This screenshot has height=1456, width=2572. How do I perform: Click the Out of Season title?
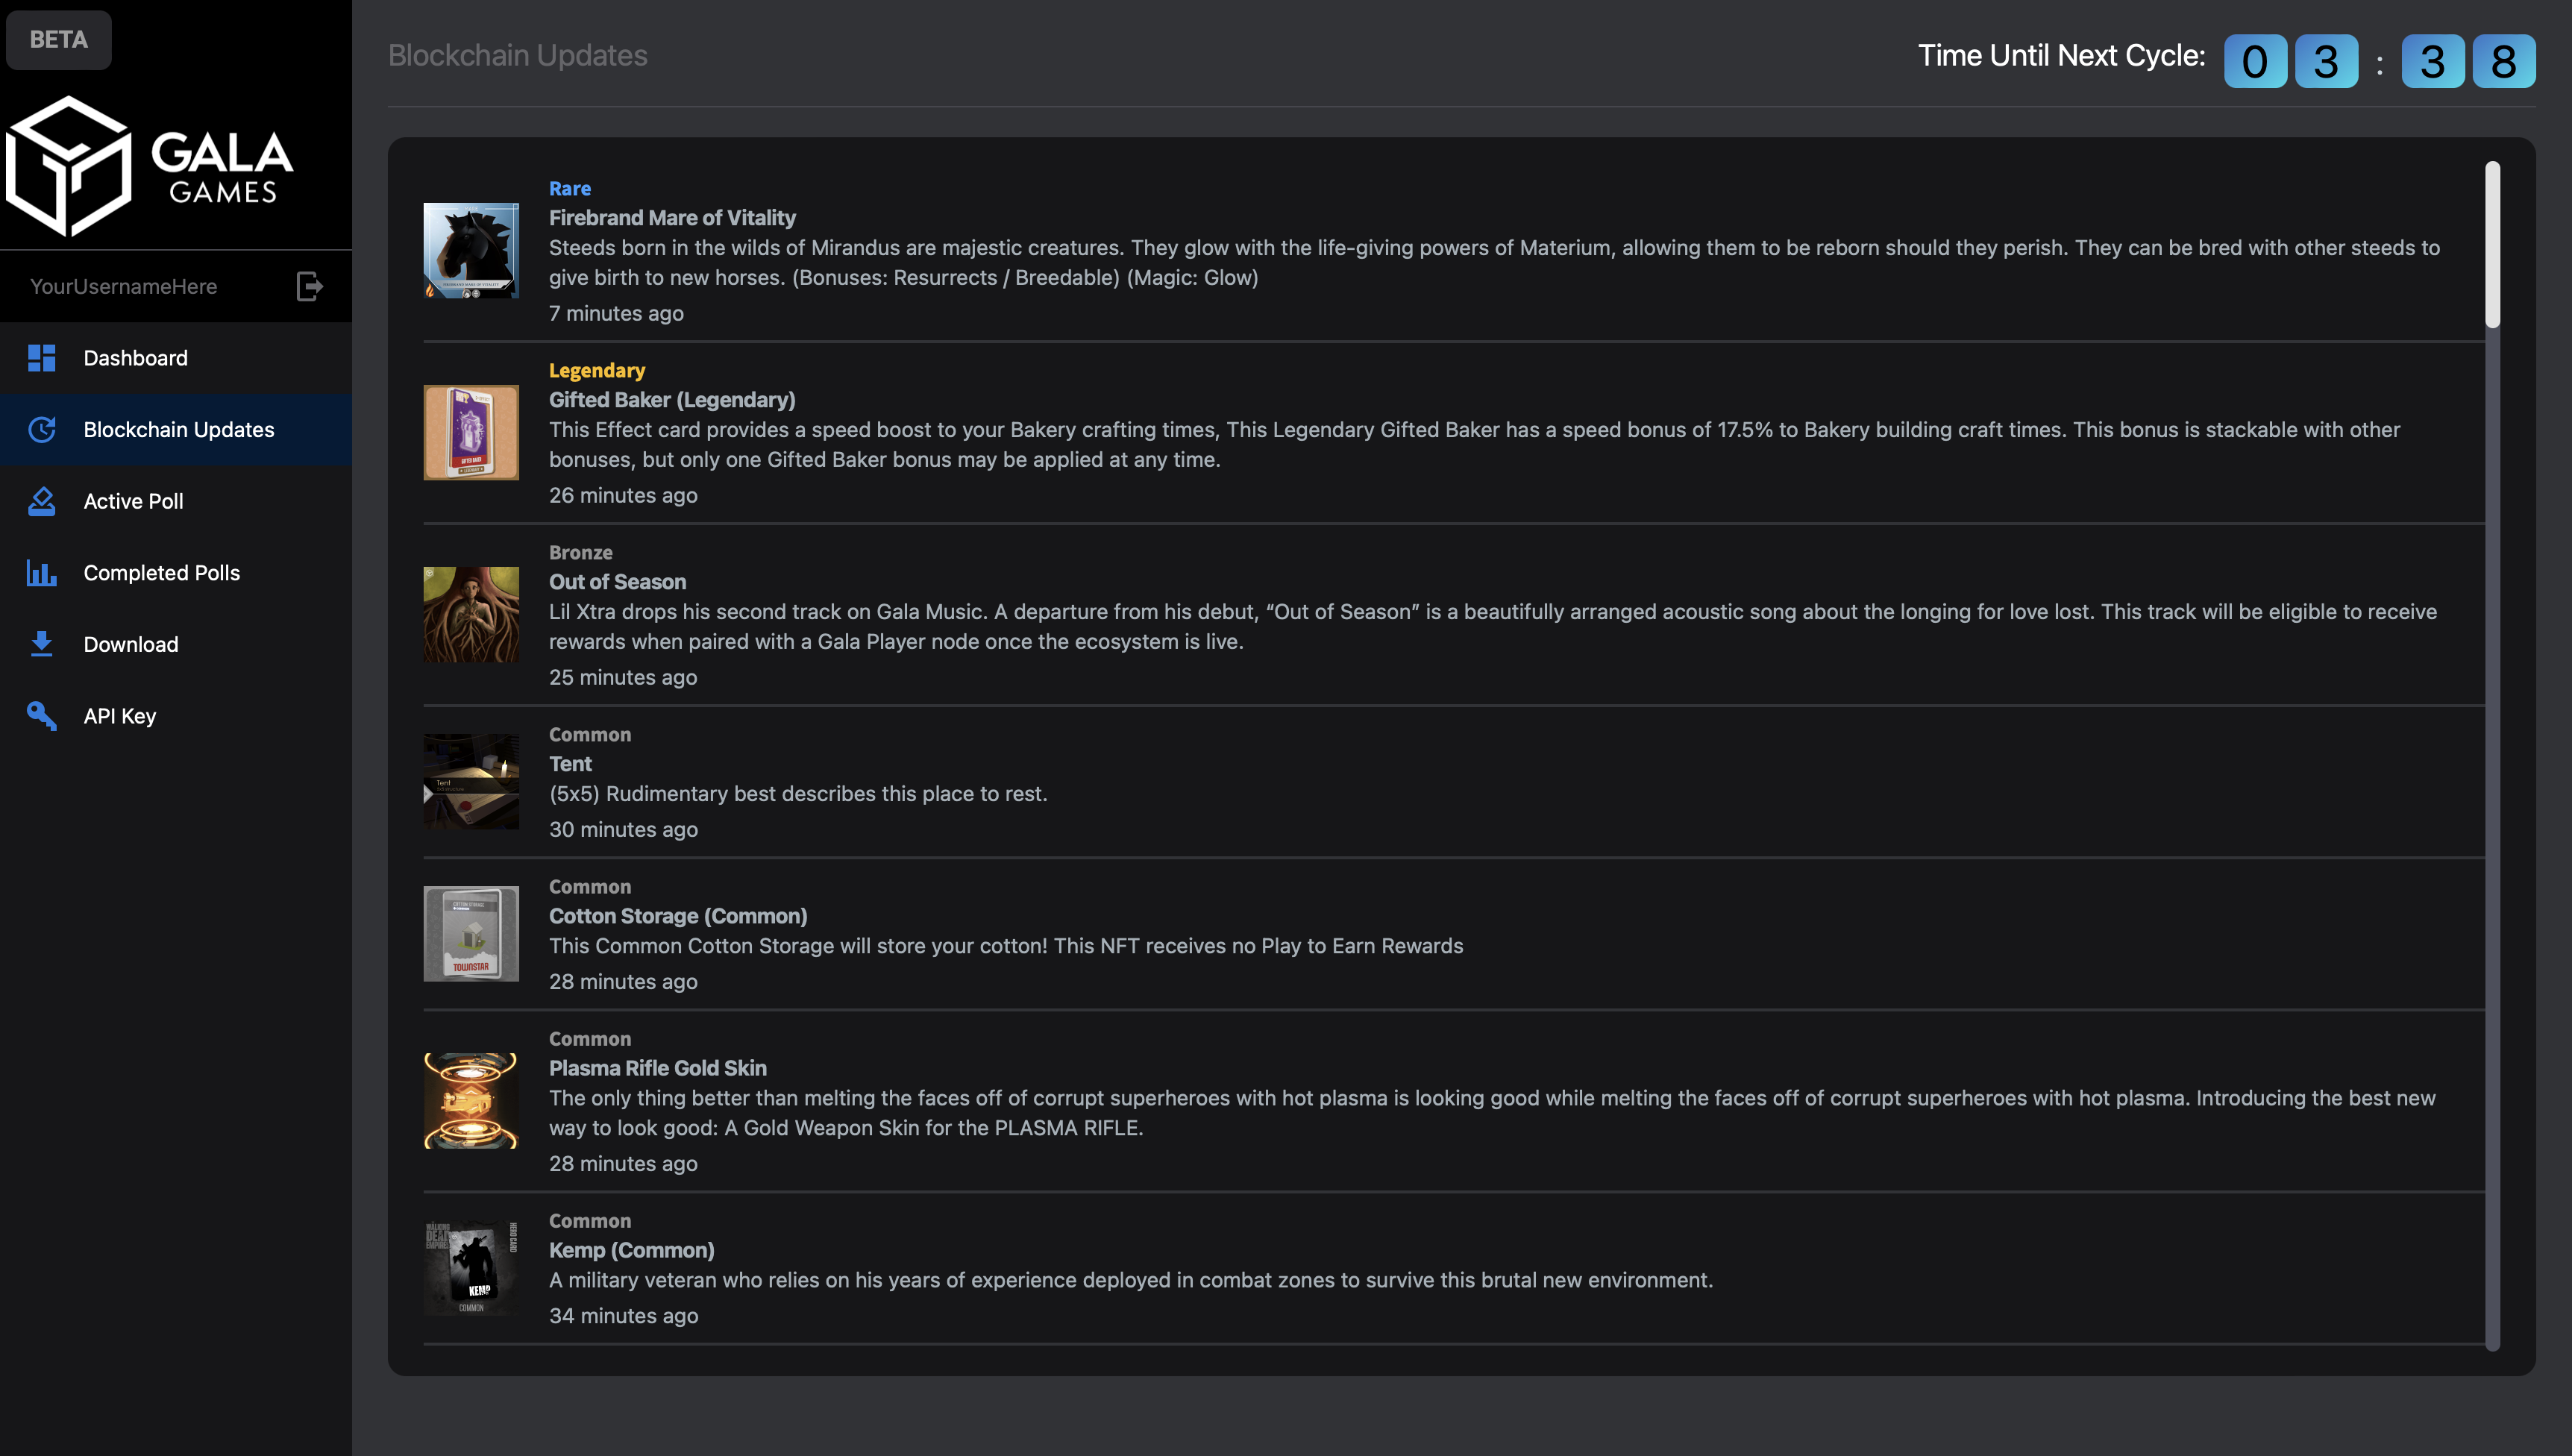coord(617,582)
